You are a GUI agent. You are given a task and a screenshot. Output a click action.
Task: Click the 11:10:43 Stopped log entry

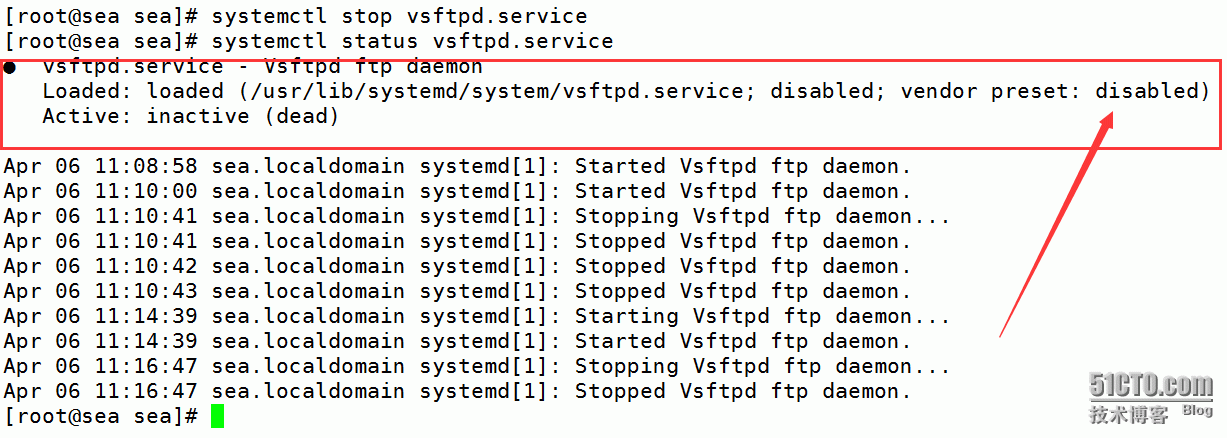click(x=458, y=291)
